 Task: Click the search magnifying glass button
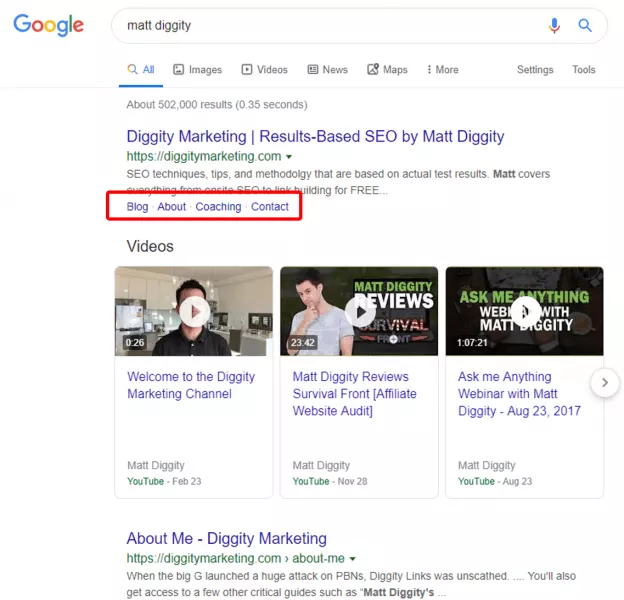585,25
